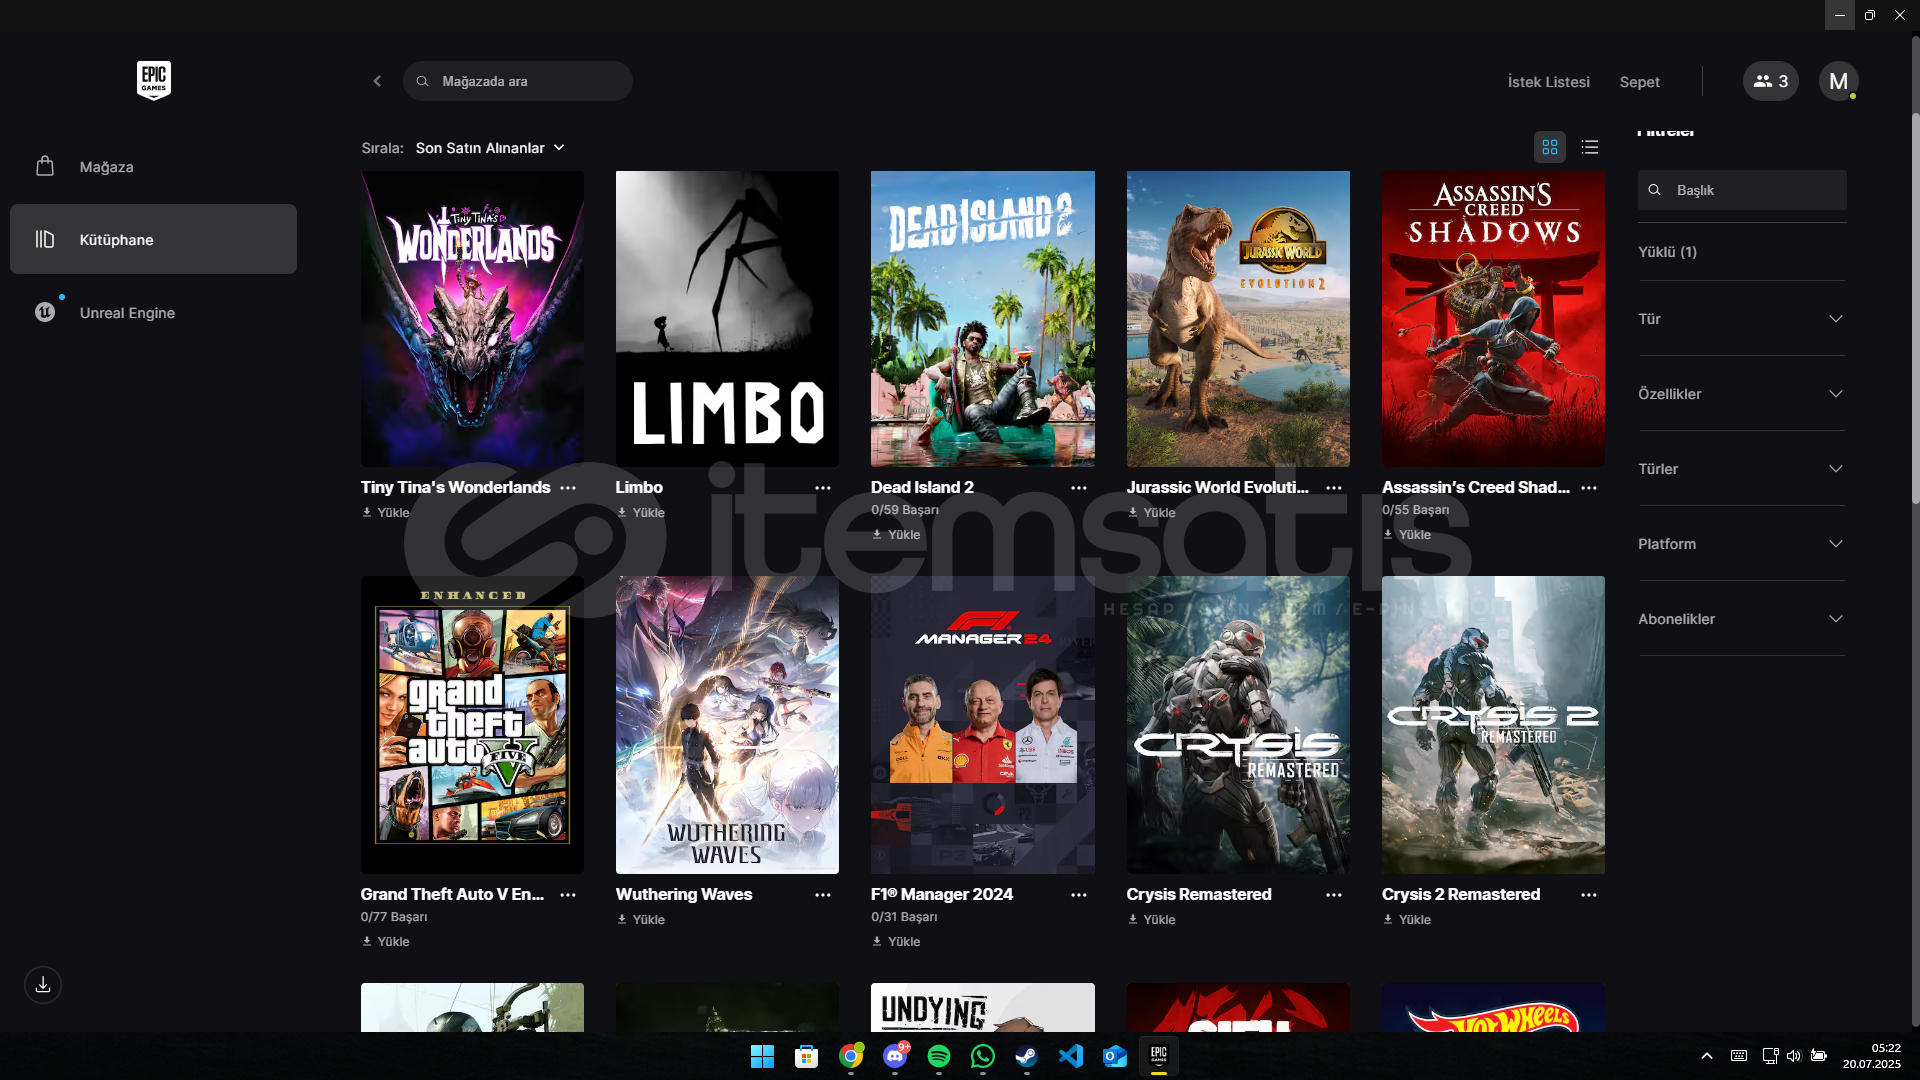Expand the Türler filter
1920x1080 pixels.
(1741, 469)
